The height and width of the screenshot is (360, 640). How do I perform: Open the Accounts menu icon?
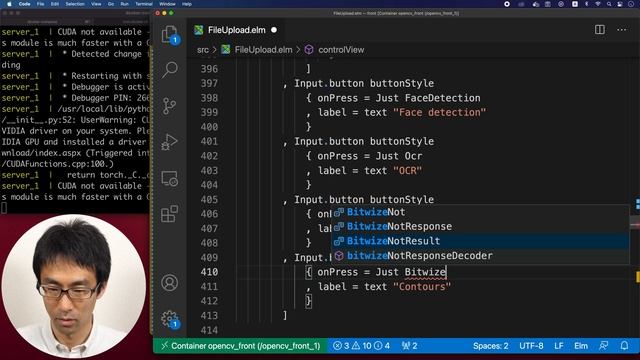[170, 282]
